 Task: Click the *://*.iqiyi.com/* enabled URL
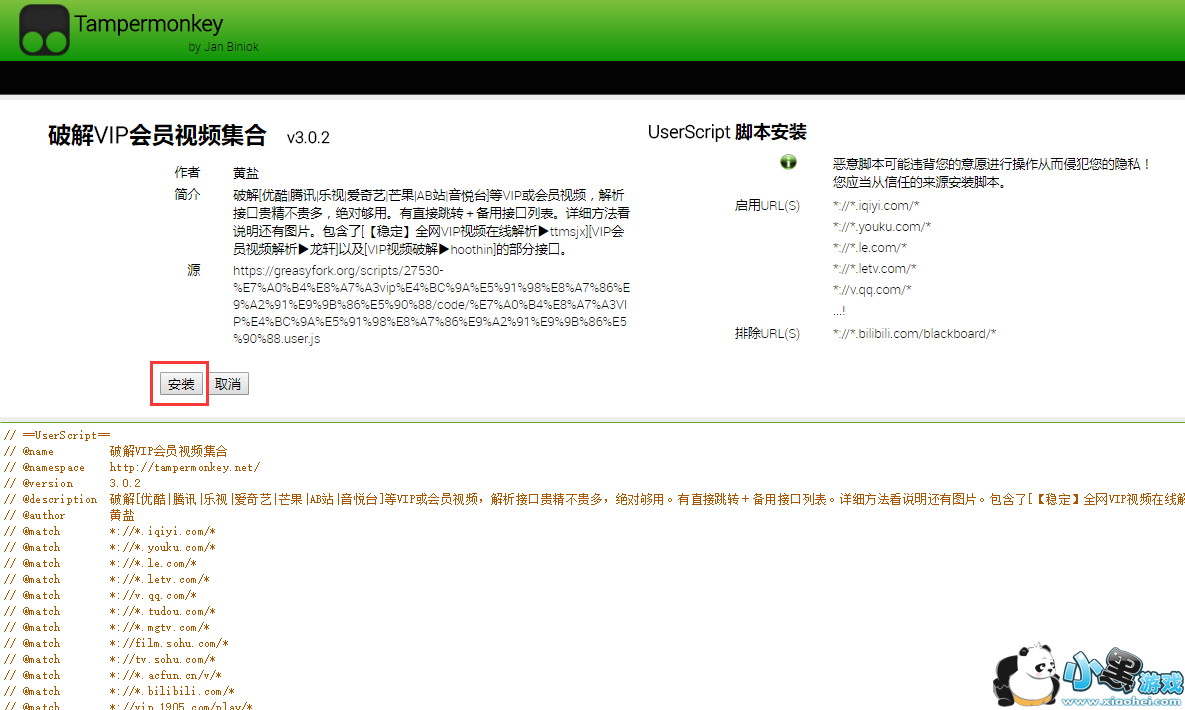coord(876,206)
